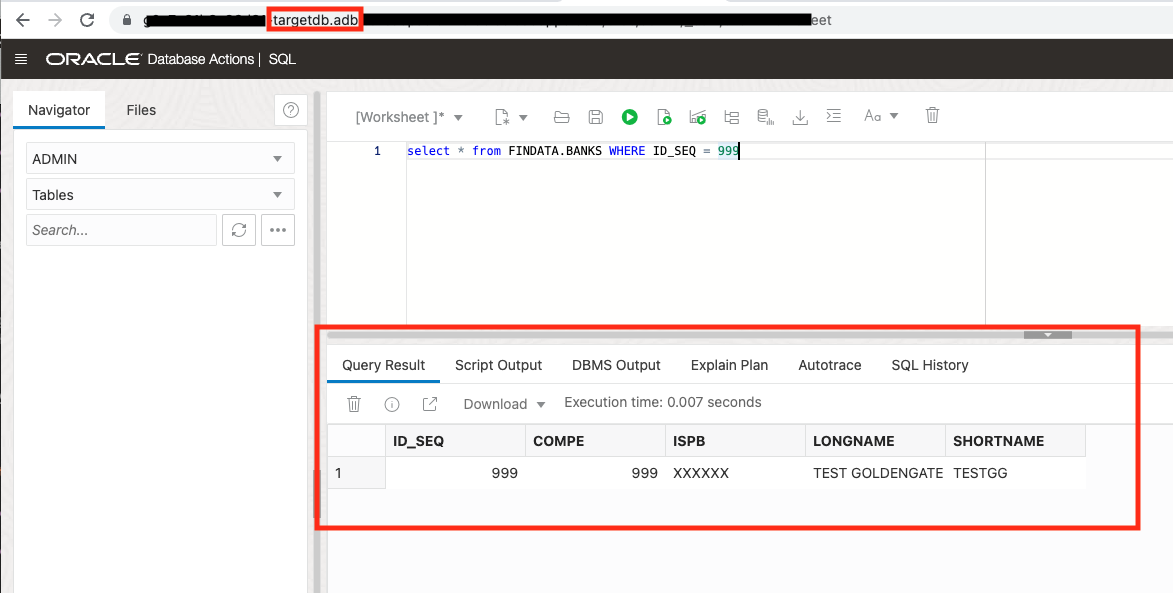Go back in browser history

tap(23, 20)
